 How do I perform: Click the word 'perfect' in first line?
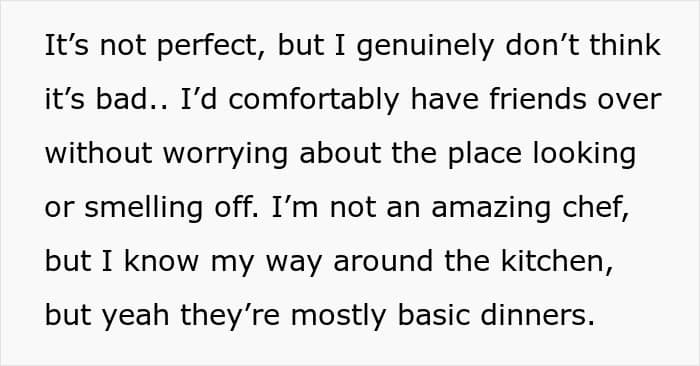pos(208,46)
